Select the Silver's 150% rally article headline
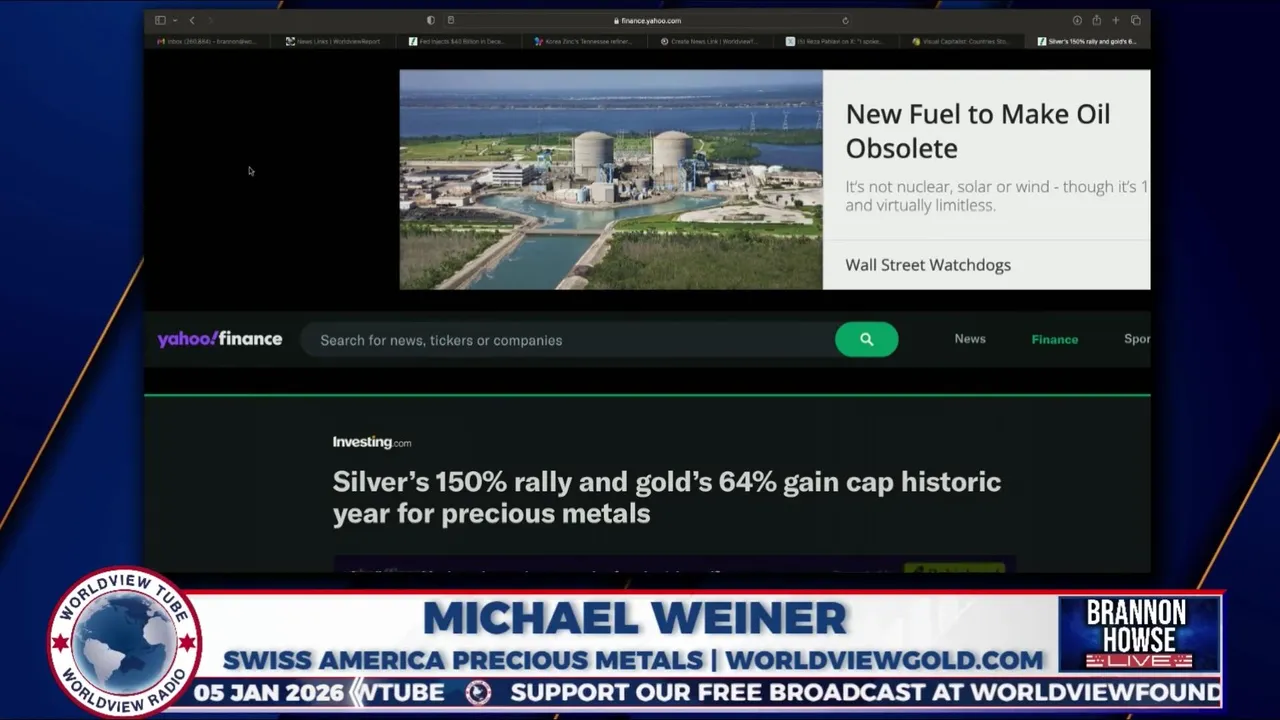 point(667,497)
